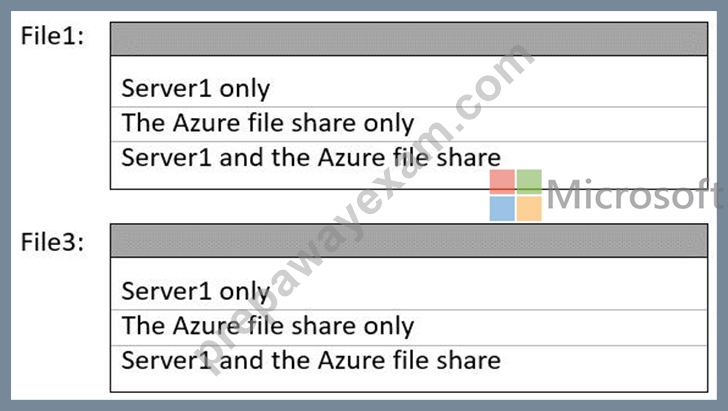Click blank row above File1's "Server1 only"
Screen dimensions: 728x411
[409, 64]
